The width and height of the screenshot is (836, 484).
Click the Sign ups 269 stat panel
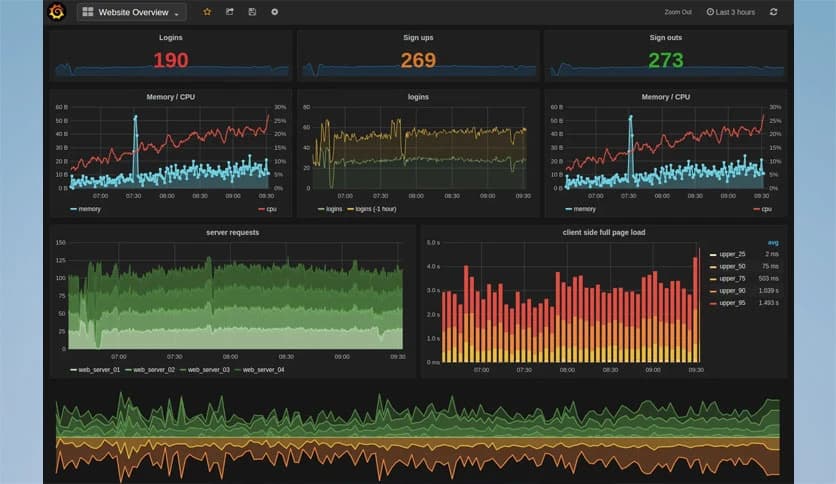pyautogui.click(x=418, y=60)
